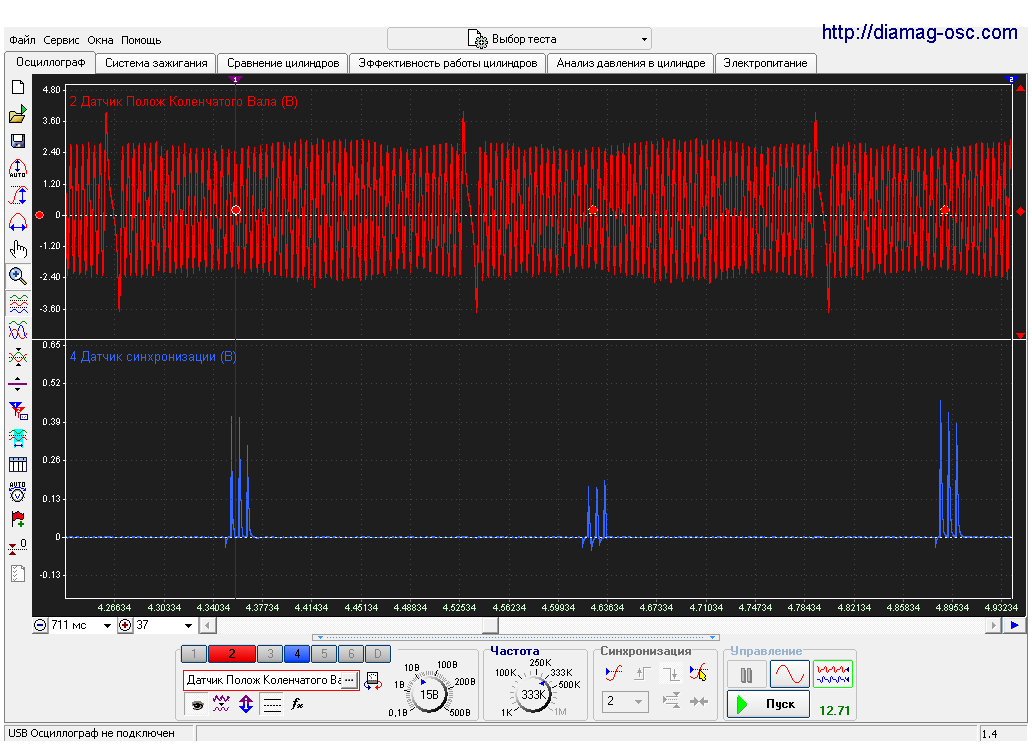The width and height of the screenshot is (1032, 746).
Task: Click the pause recording button
Action: [746, 675]
